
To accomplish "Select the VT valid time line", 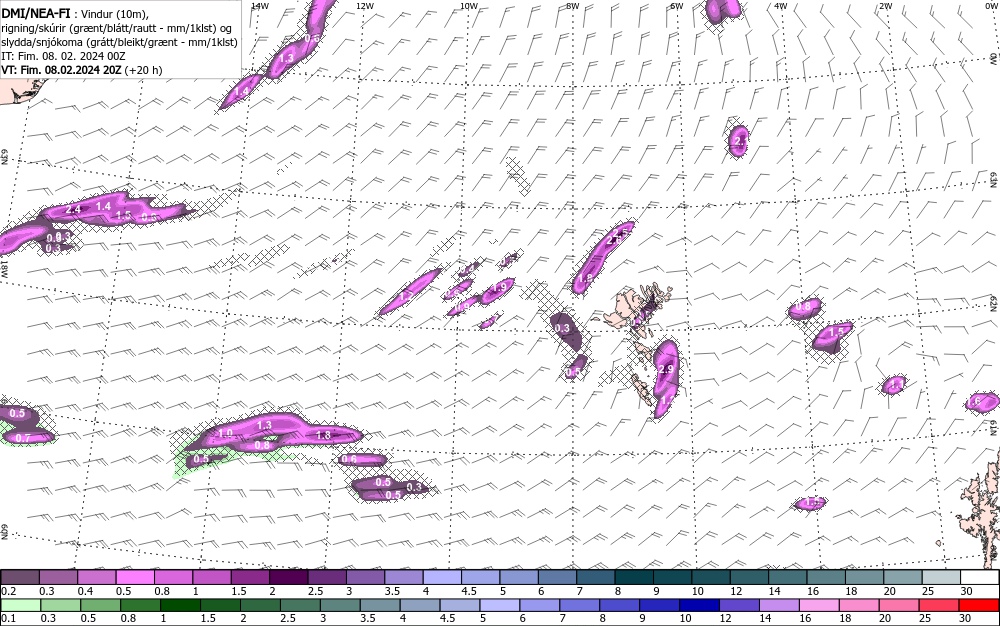I will 82,70.
